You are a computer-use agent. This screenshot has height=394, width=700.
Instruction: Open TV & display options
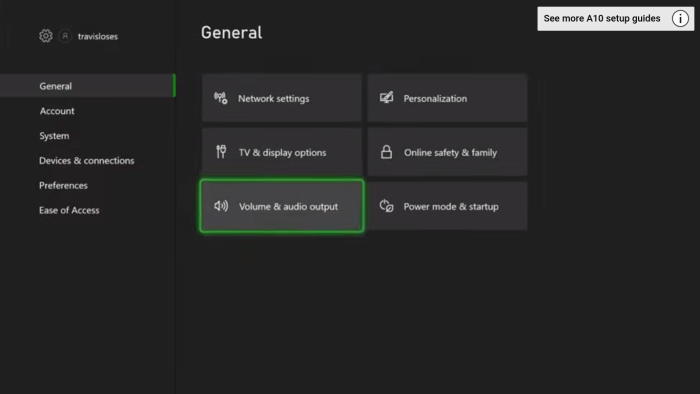tap(282, 152)
